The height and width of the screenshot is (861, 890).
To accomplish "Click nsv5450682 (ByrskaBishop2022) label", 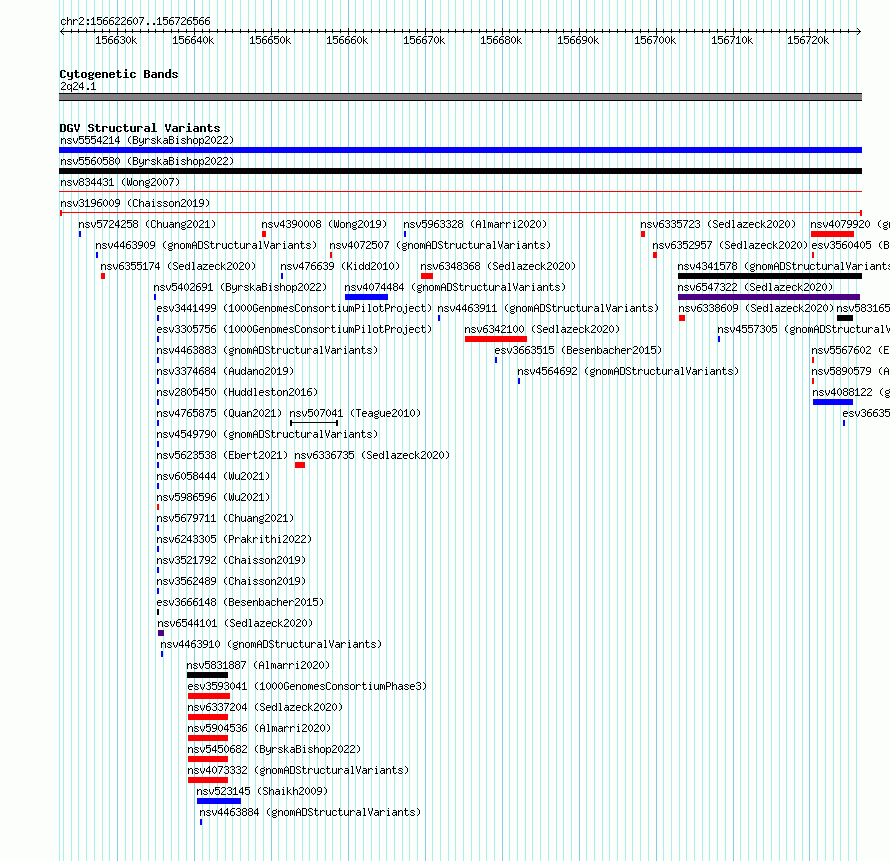I will [274, 749].
